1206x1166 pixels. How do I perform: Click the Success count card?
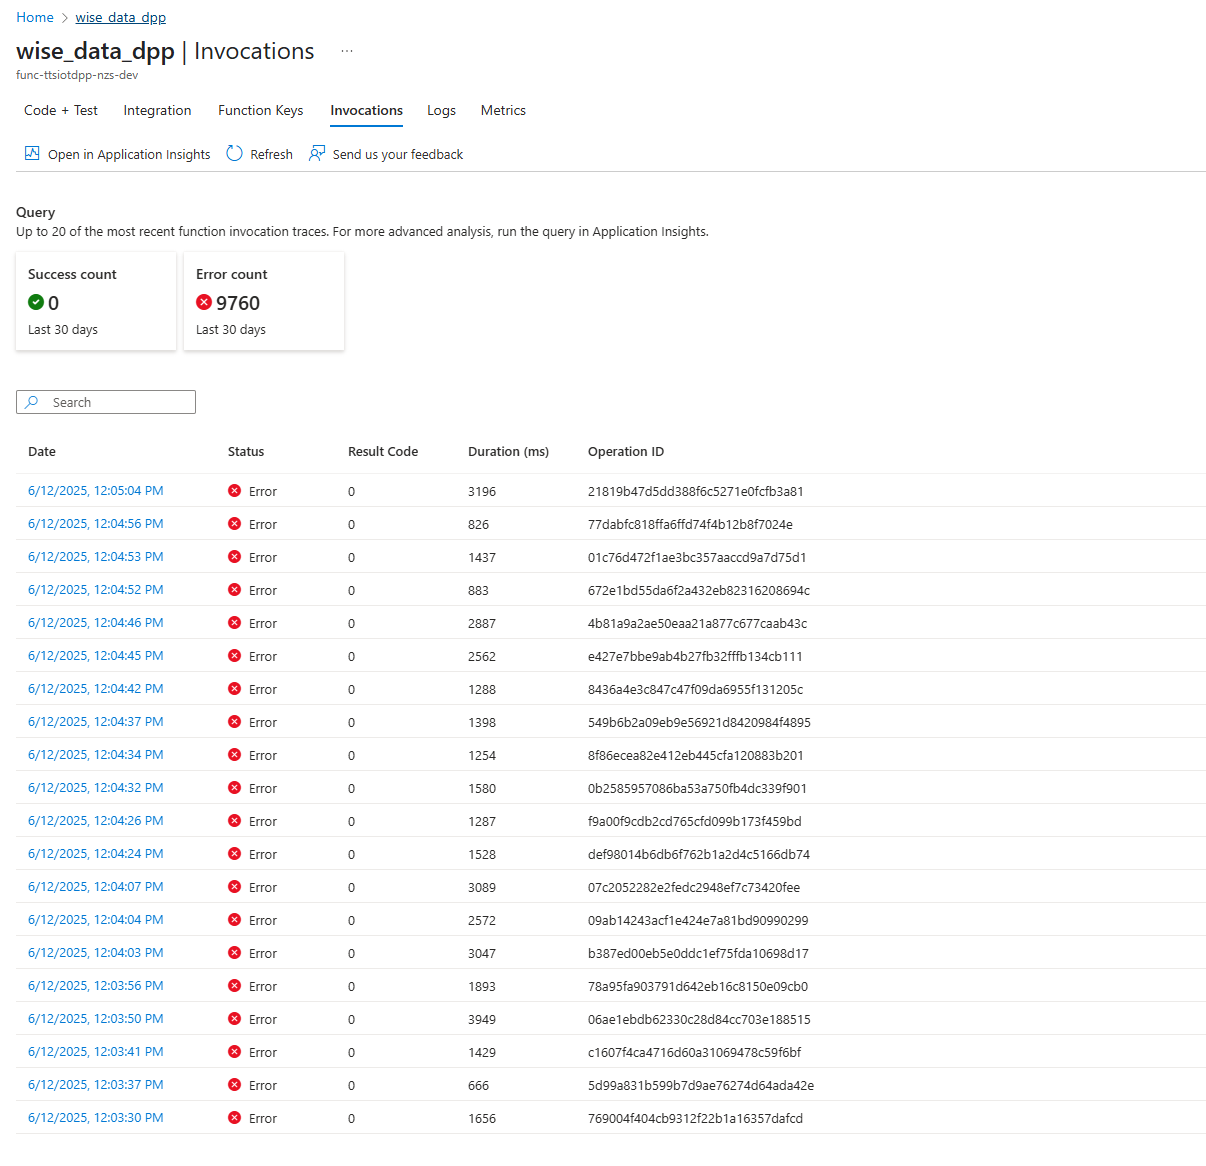96,301
